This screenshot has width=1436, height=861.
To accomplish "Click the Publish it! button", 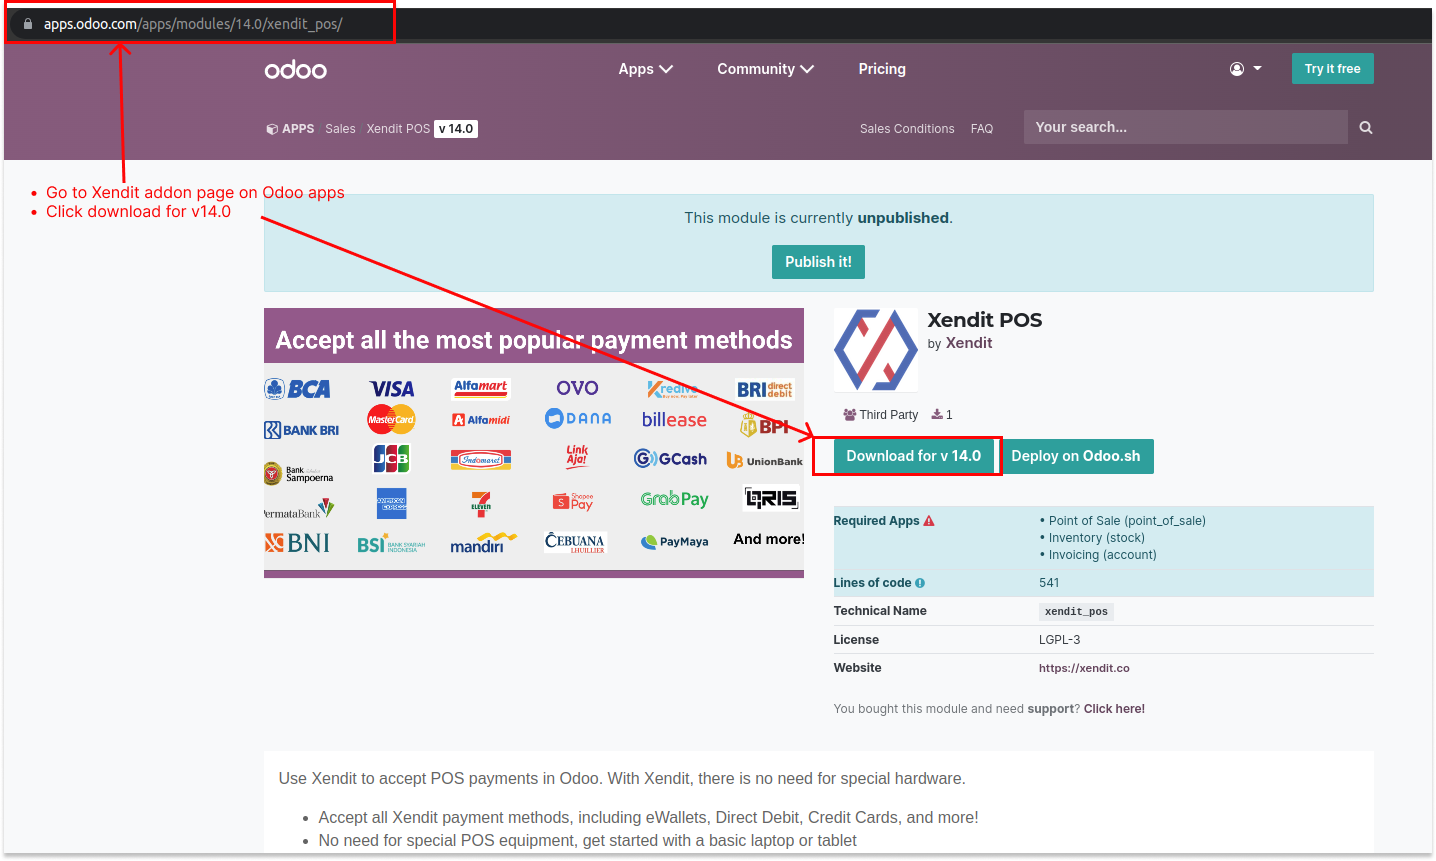I will coord(818,262).
